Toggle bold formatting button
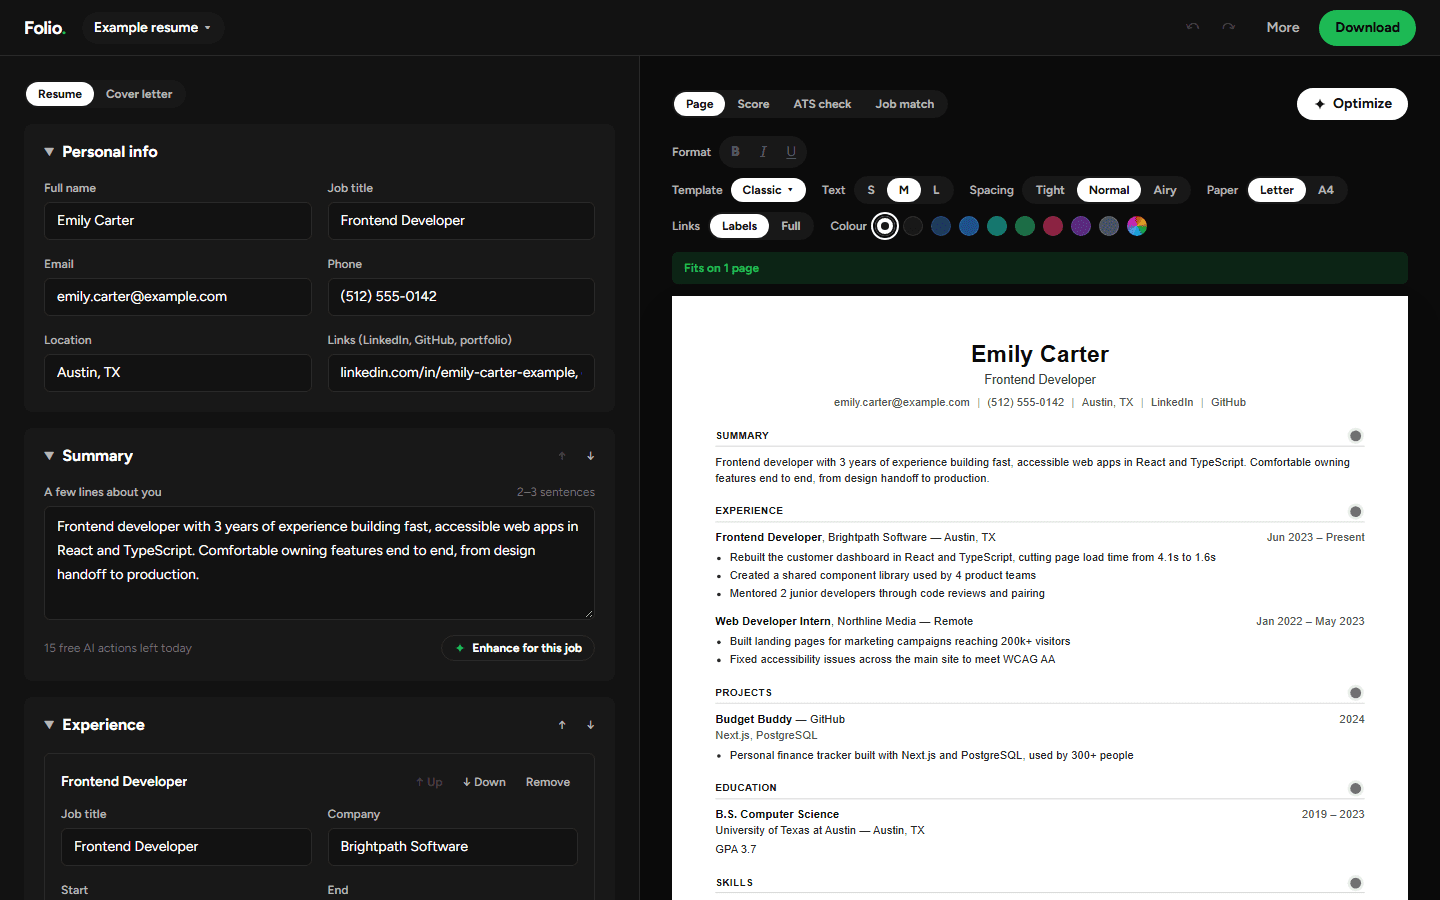The height and width of the screenshot is (900, 1440). click(x=735, y=152)
